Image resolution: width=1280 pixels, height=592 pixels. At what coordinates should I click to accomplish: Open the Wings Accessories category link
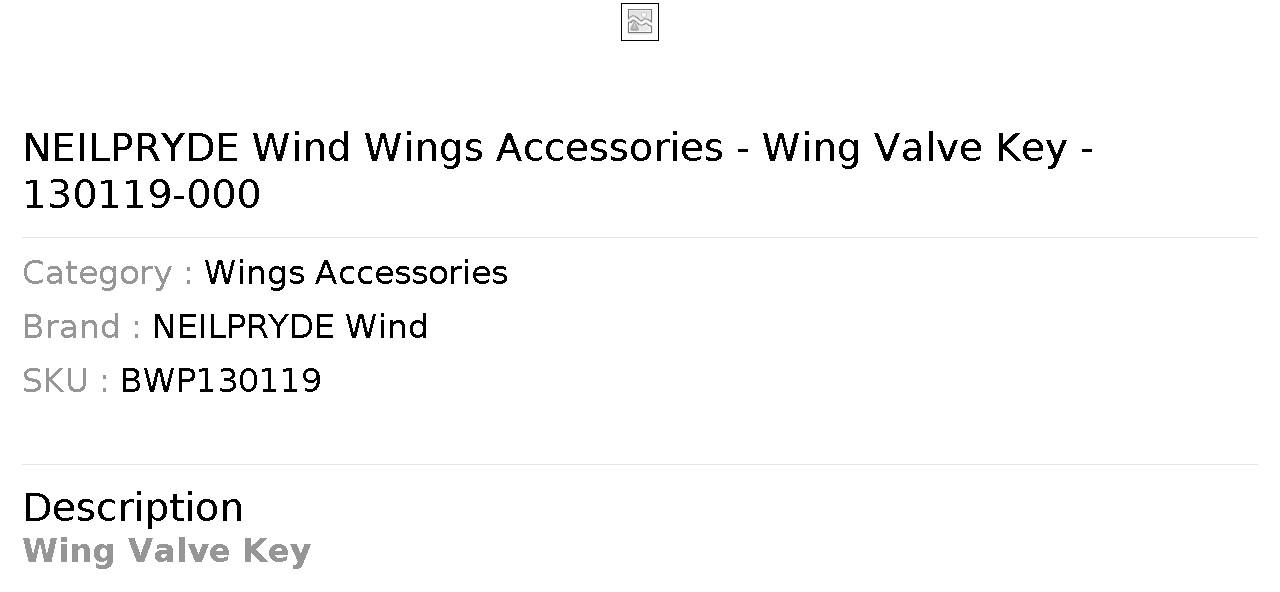coord(356,273)
